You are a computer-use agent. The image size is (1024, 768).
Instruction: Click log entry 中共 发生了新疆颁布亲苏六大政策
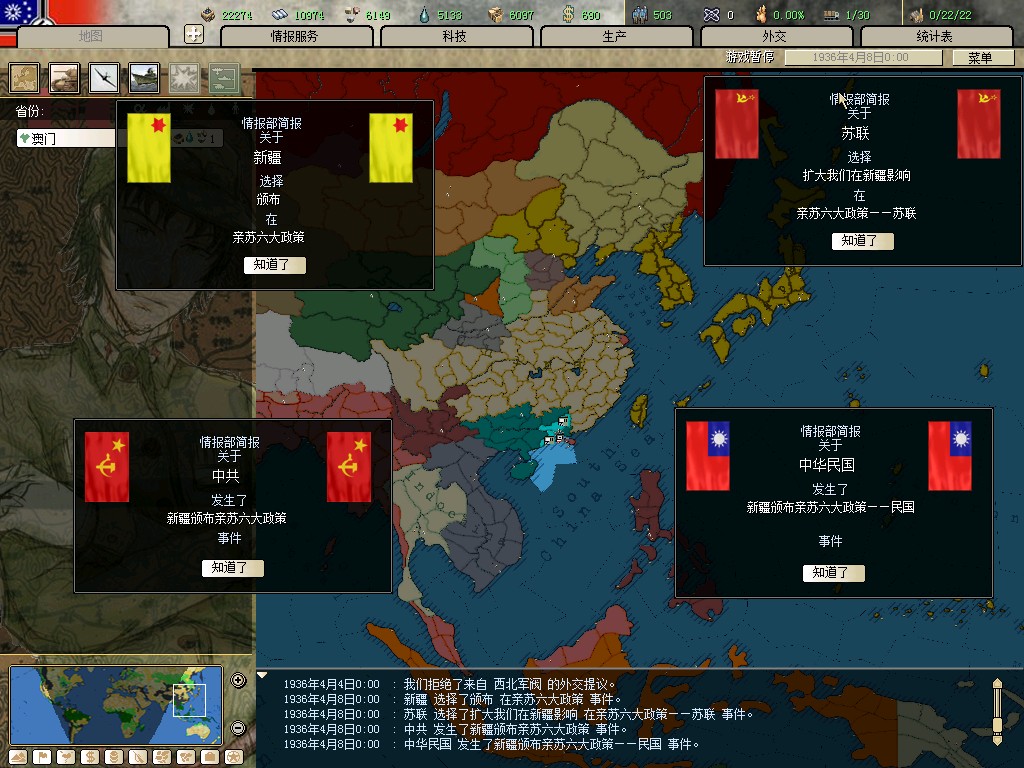tap(455, 729)
